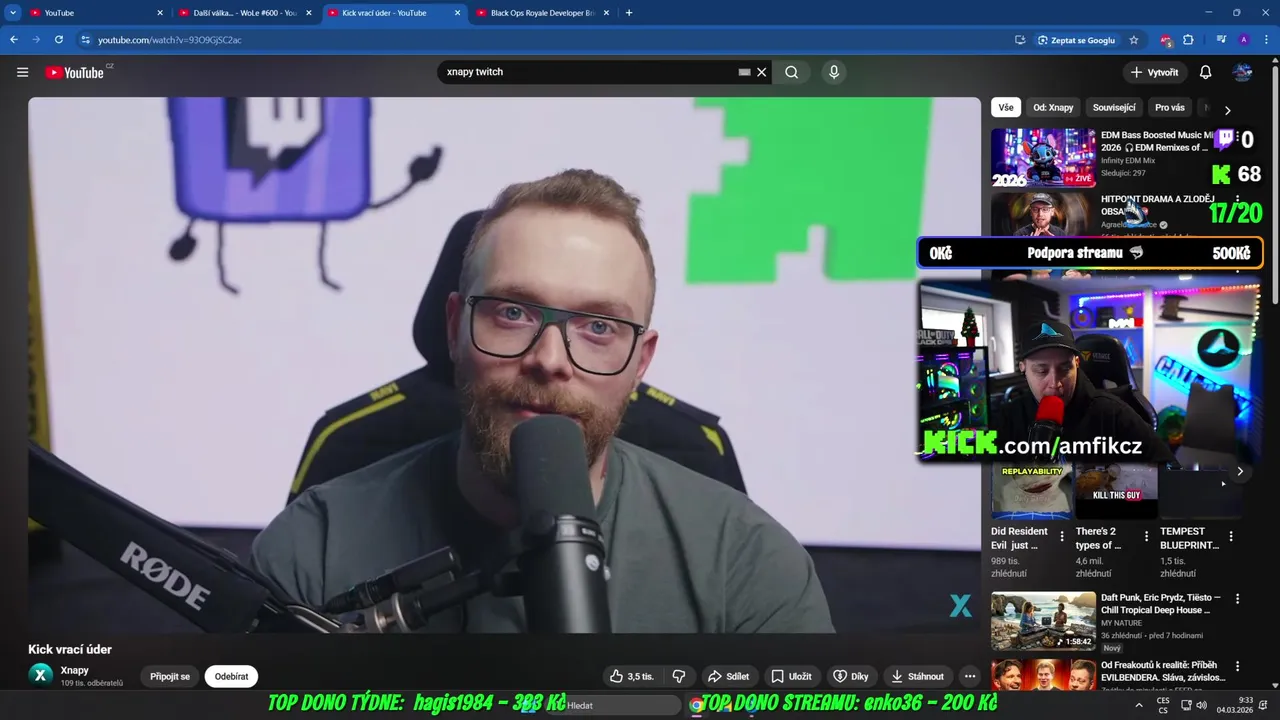Open options for 'TEMPEST BLUEPRINT' short

click(x=1231, y=537)
